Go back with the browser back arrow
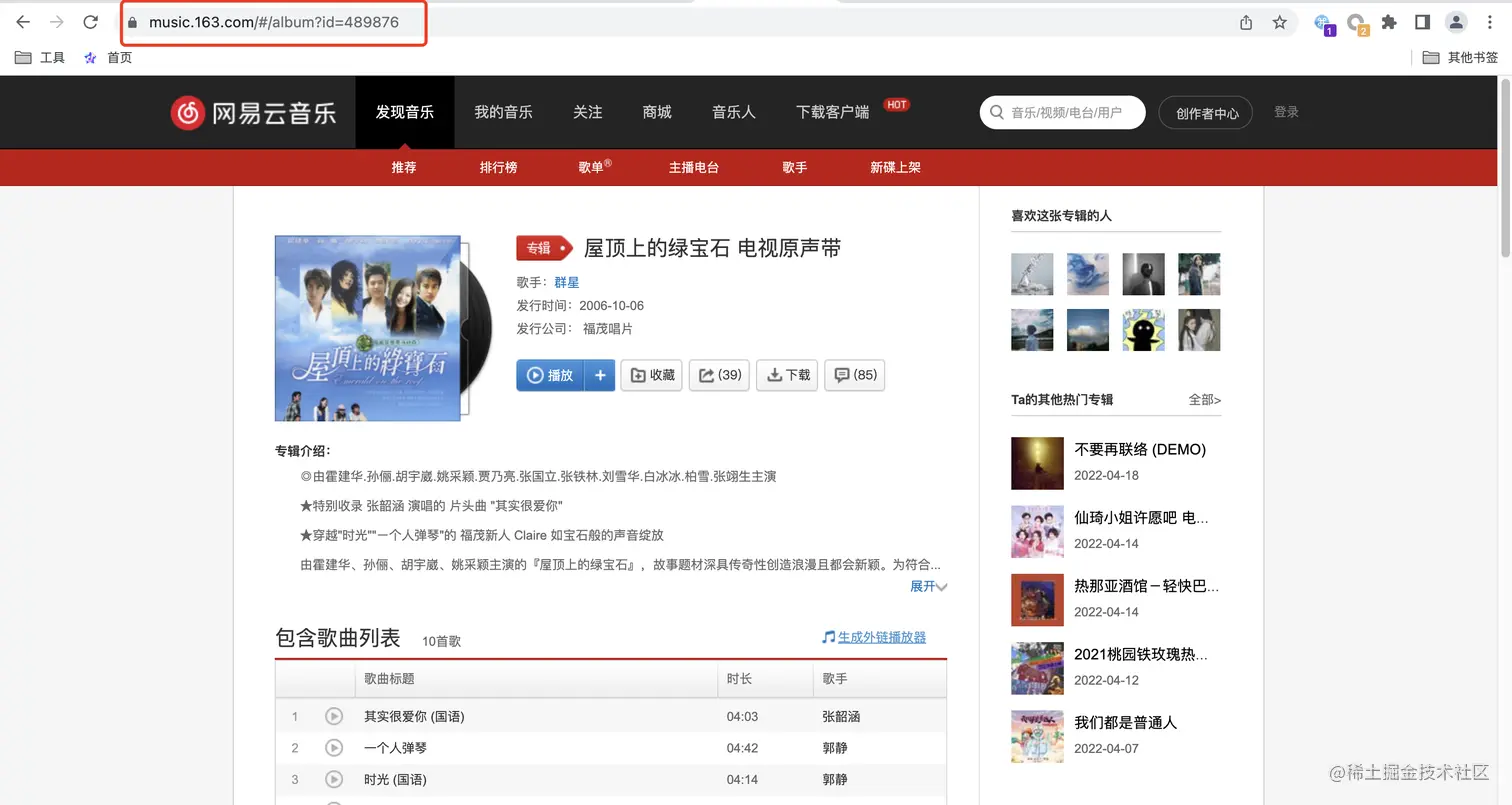Screen dimensions: 1512x805 (x=23, y=22)
